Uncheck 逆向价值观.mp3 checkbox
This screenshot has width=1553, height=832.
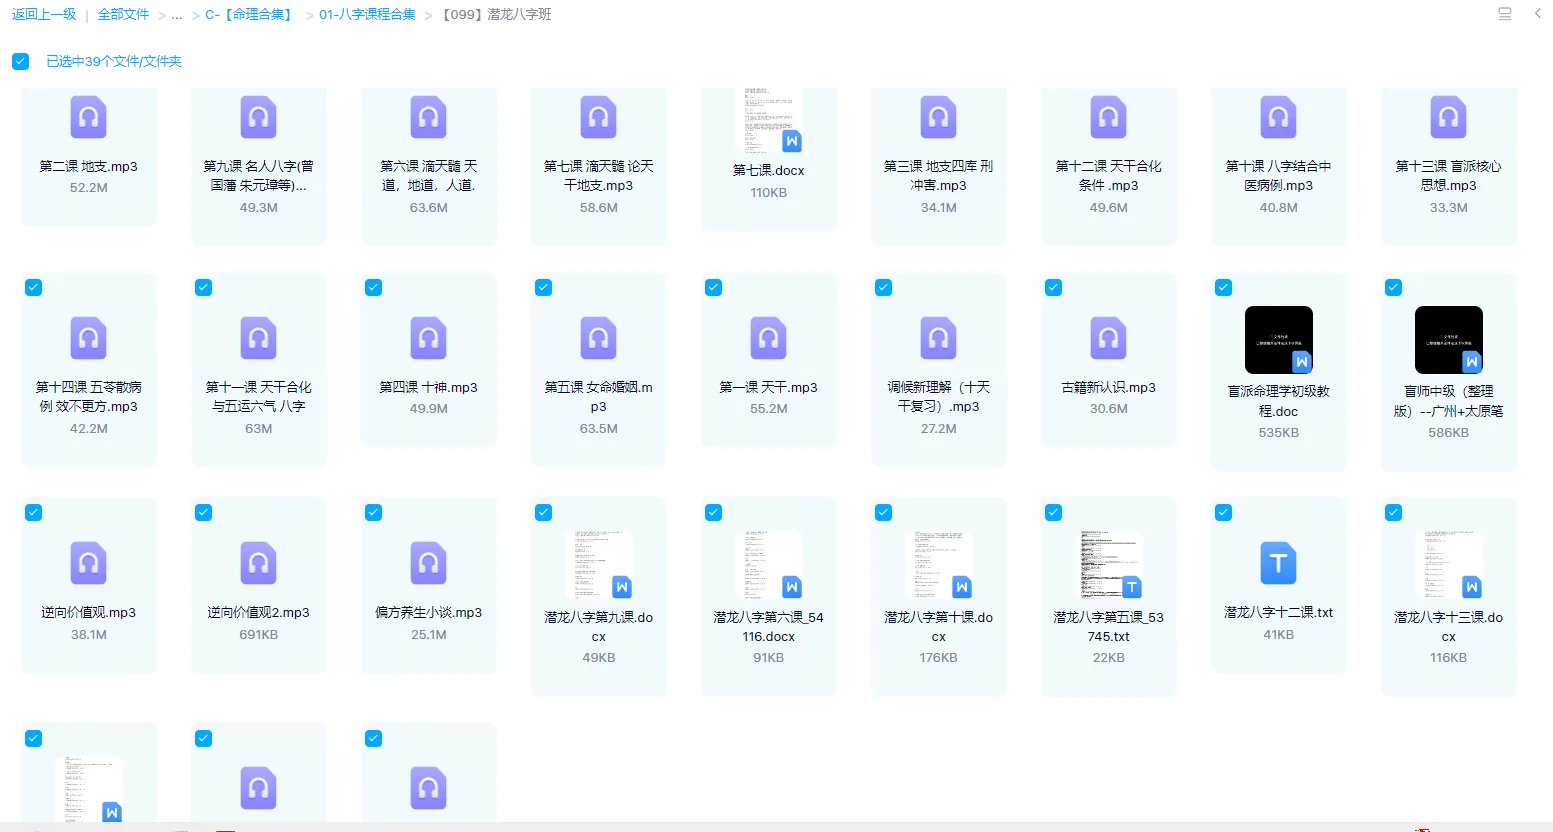[x=33, y=512]
